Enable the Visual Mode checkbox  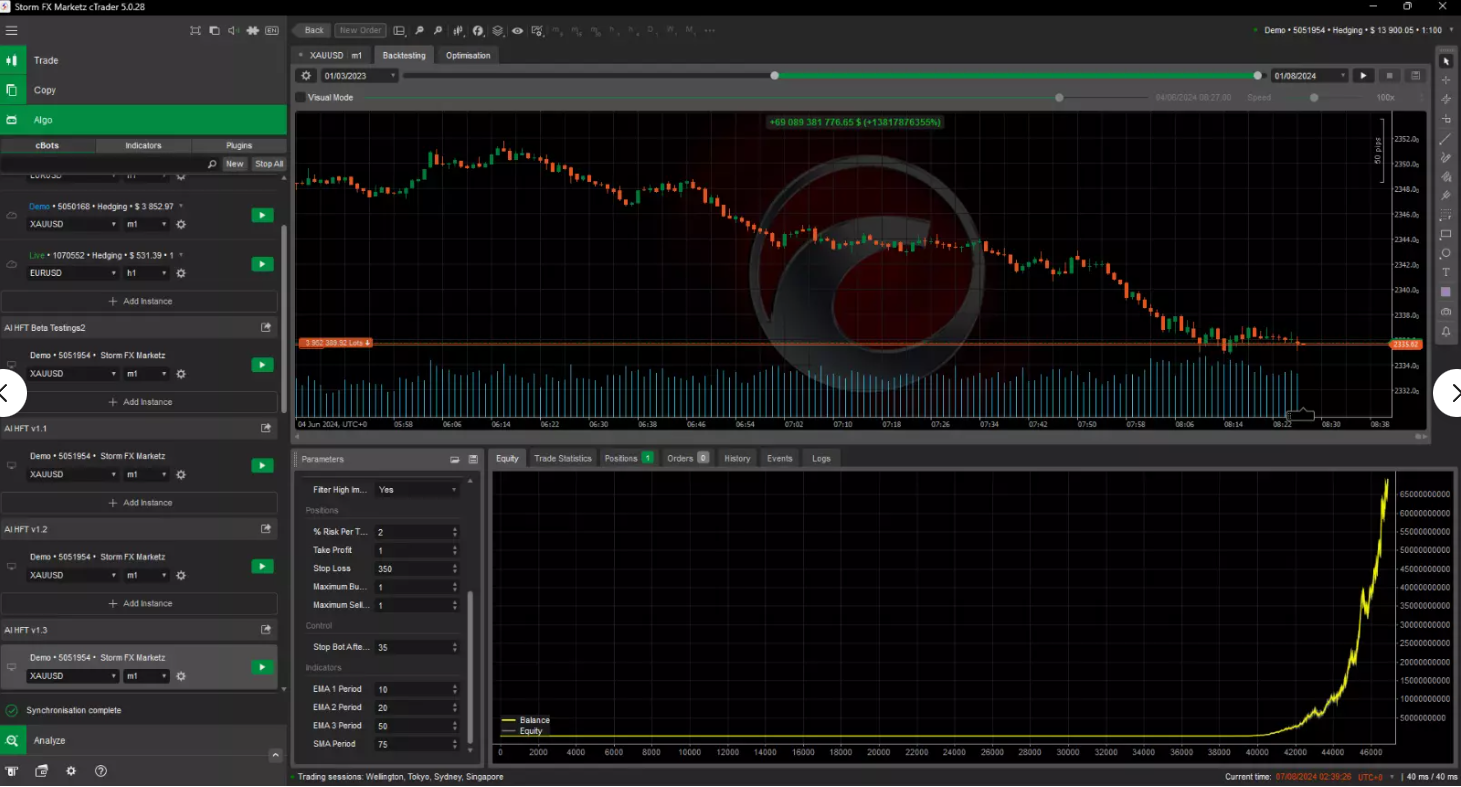pos(300,98)
